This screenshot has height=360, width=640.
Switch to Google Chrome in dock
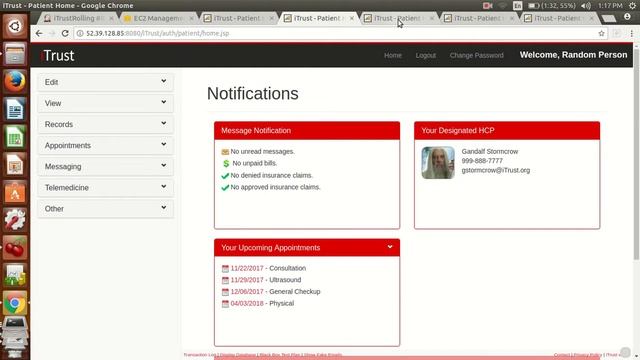[15, 303]
